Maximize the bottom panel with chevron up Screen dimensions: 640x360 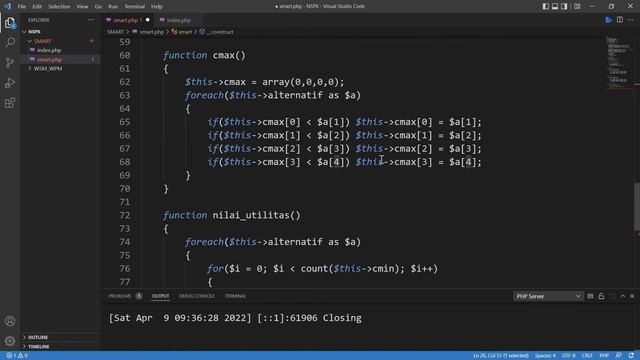[x=623, y=296]
